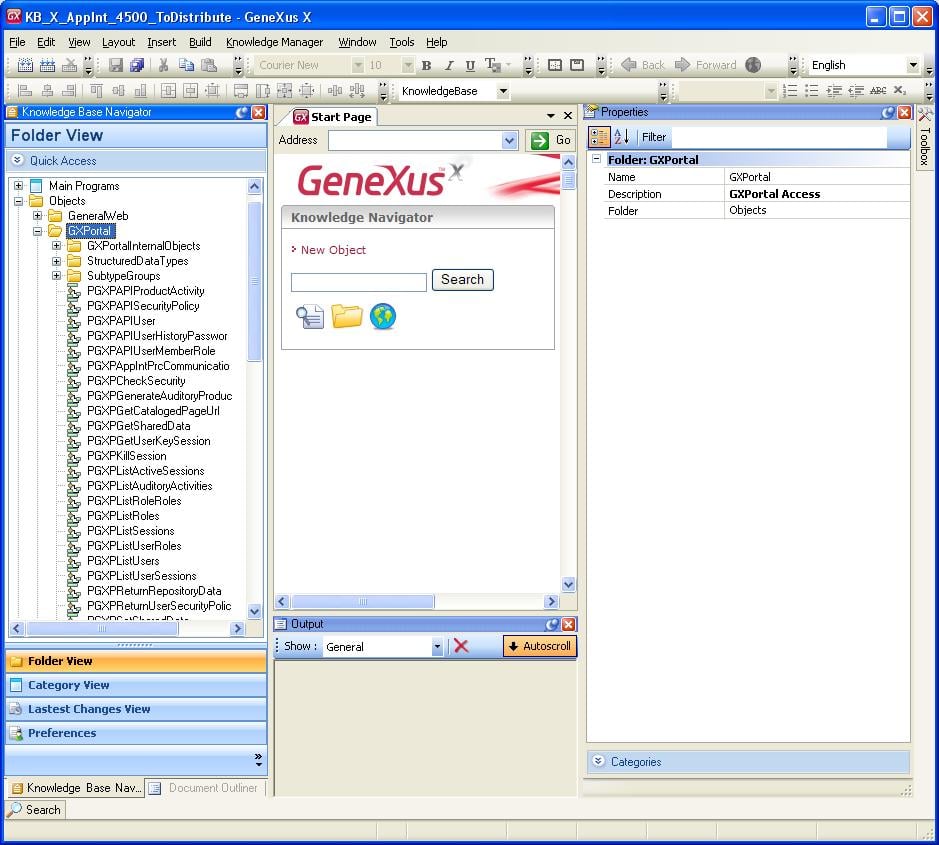The height and width of the screenshot is (845, 939).
Task: Click the Toolbox side panel icon
Action: tap(925, 137)
